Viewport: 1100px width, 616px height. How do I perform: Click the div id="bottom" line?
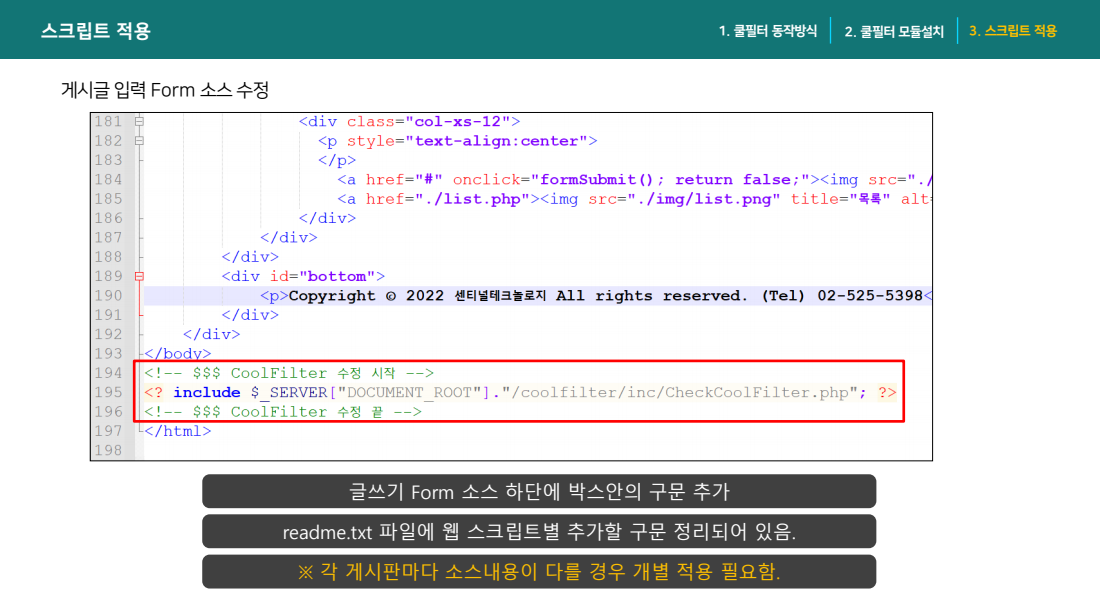coord(303,276)
